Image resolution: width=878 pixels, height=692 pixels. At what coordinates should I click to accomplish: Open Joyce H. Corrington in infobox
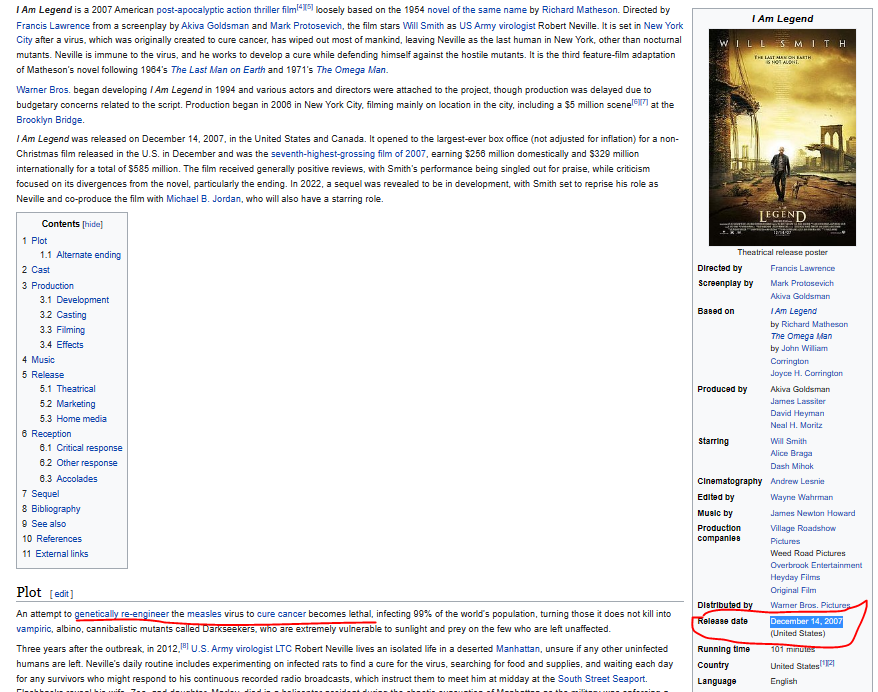pos(806,373)
